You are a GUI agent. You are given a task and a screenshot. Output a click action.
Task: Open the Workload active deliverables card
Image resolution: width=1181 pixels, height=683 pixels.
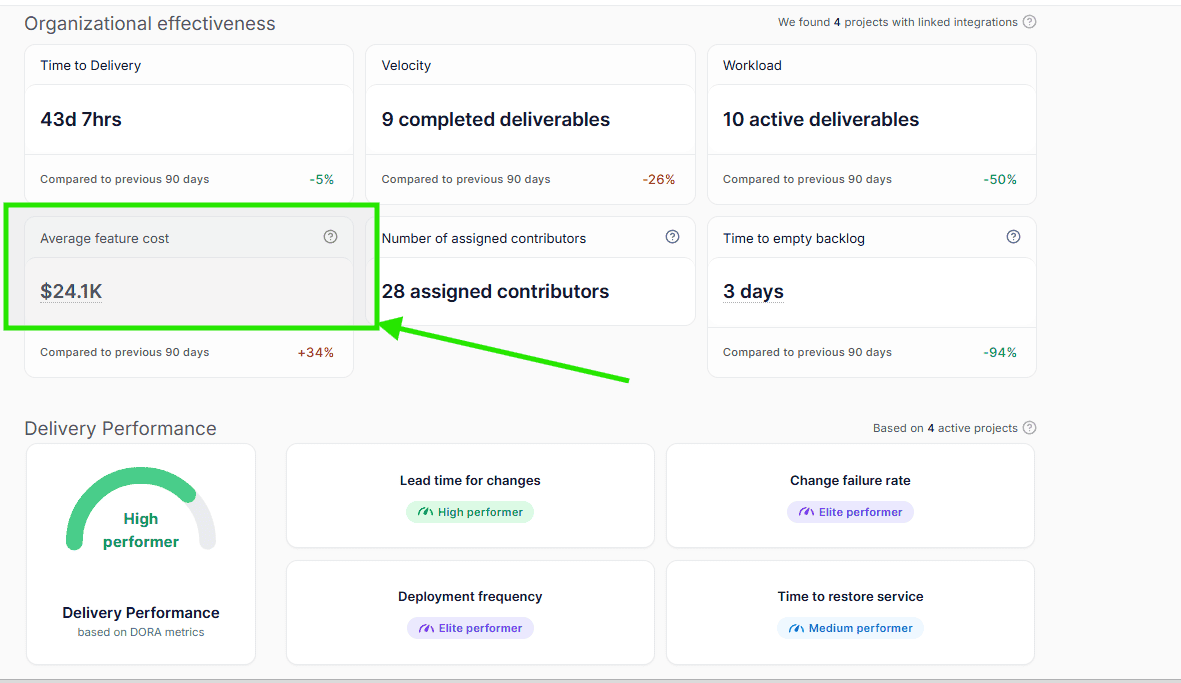tap(871, 119)
